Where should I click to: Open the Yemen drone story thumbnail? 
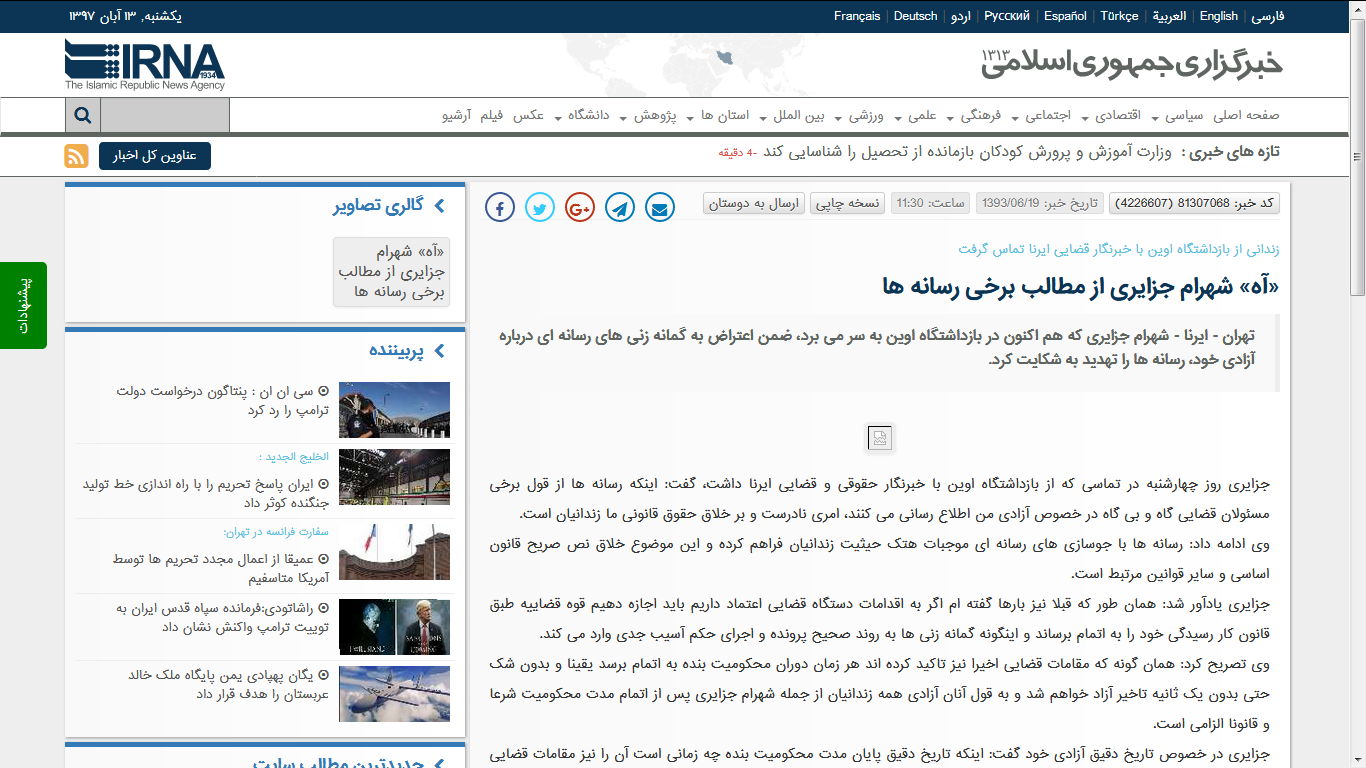(394, 693)
